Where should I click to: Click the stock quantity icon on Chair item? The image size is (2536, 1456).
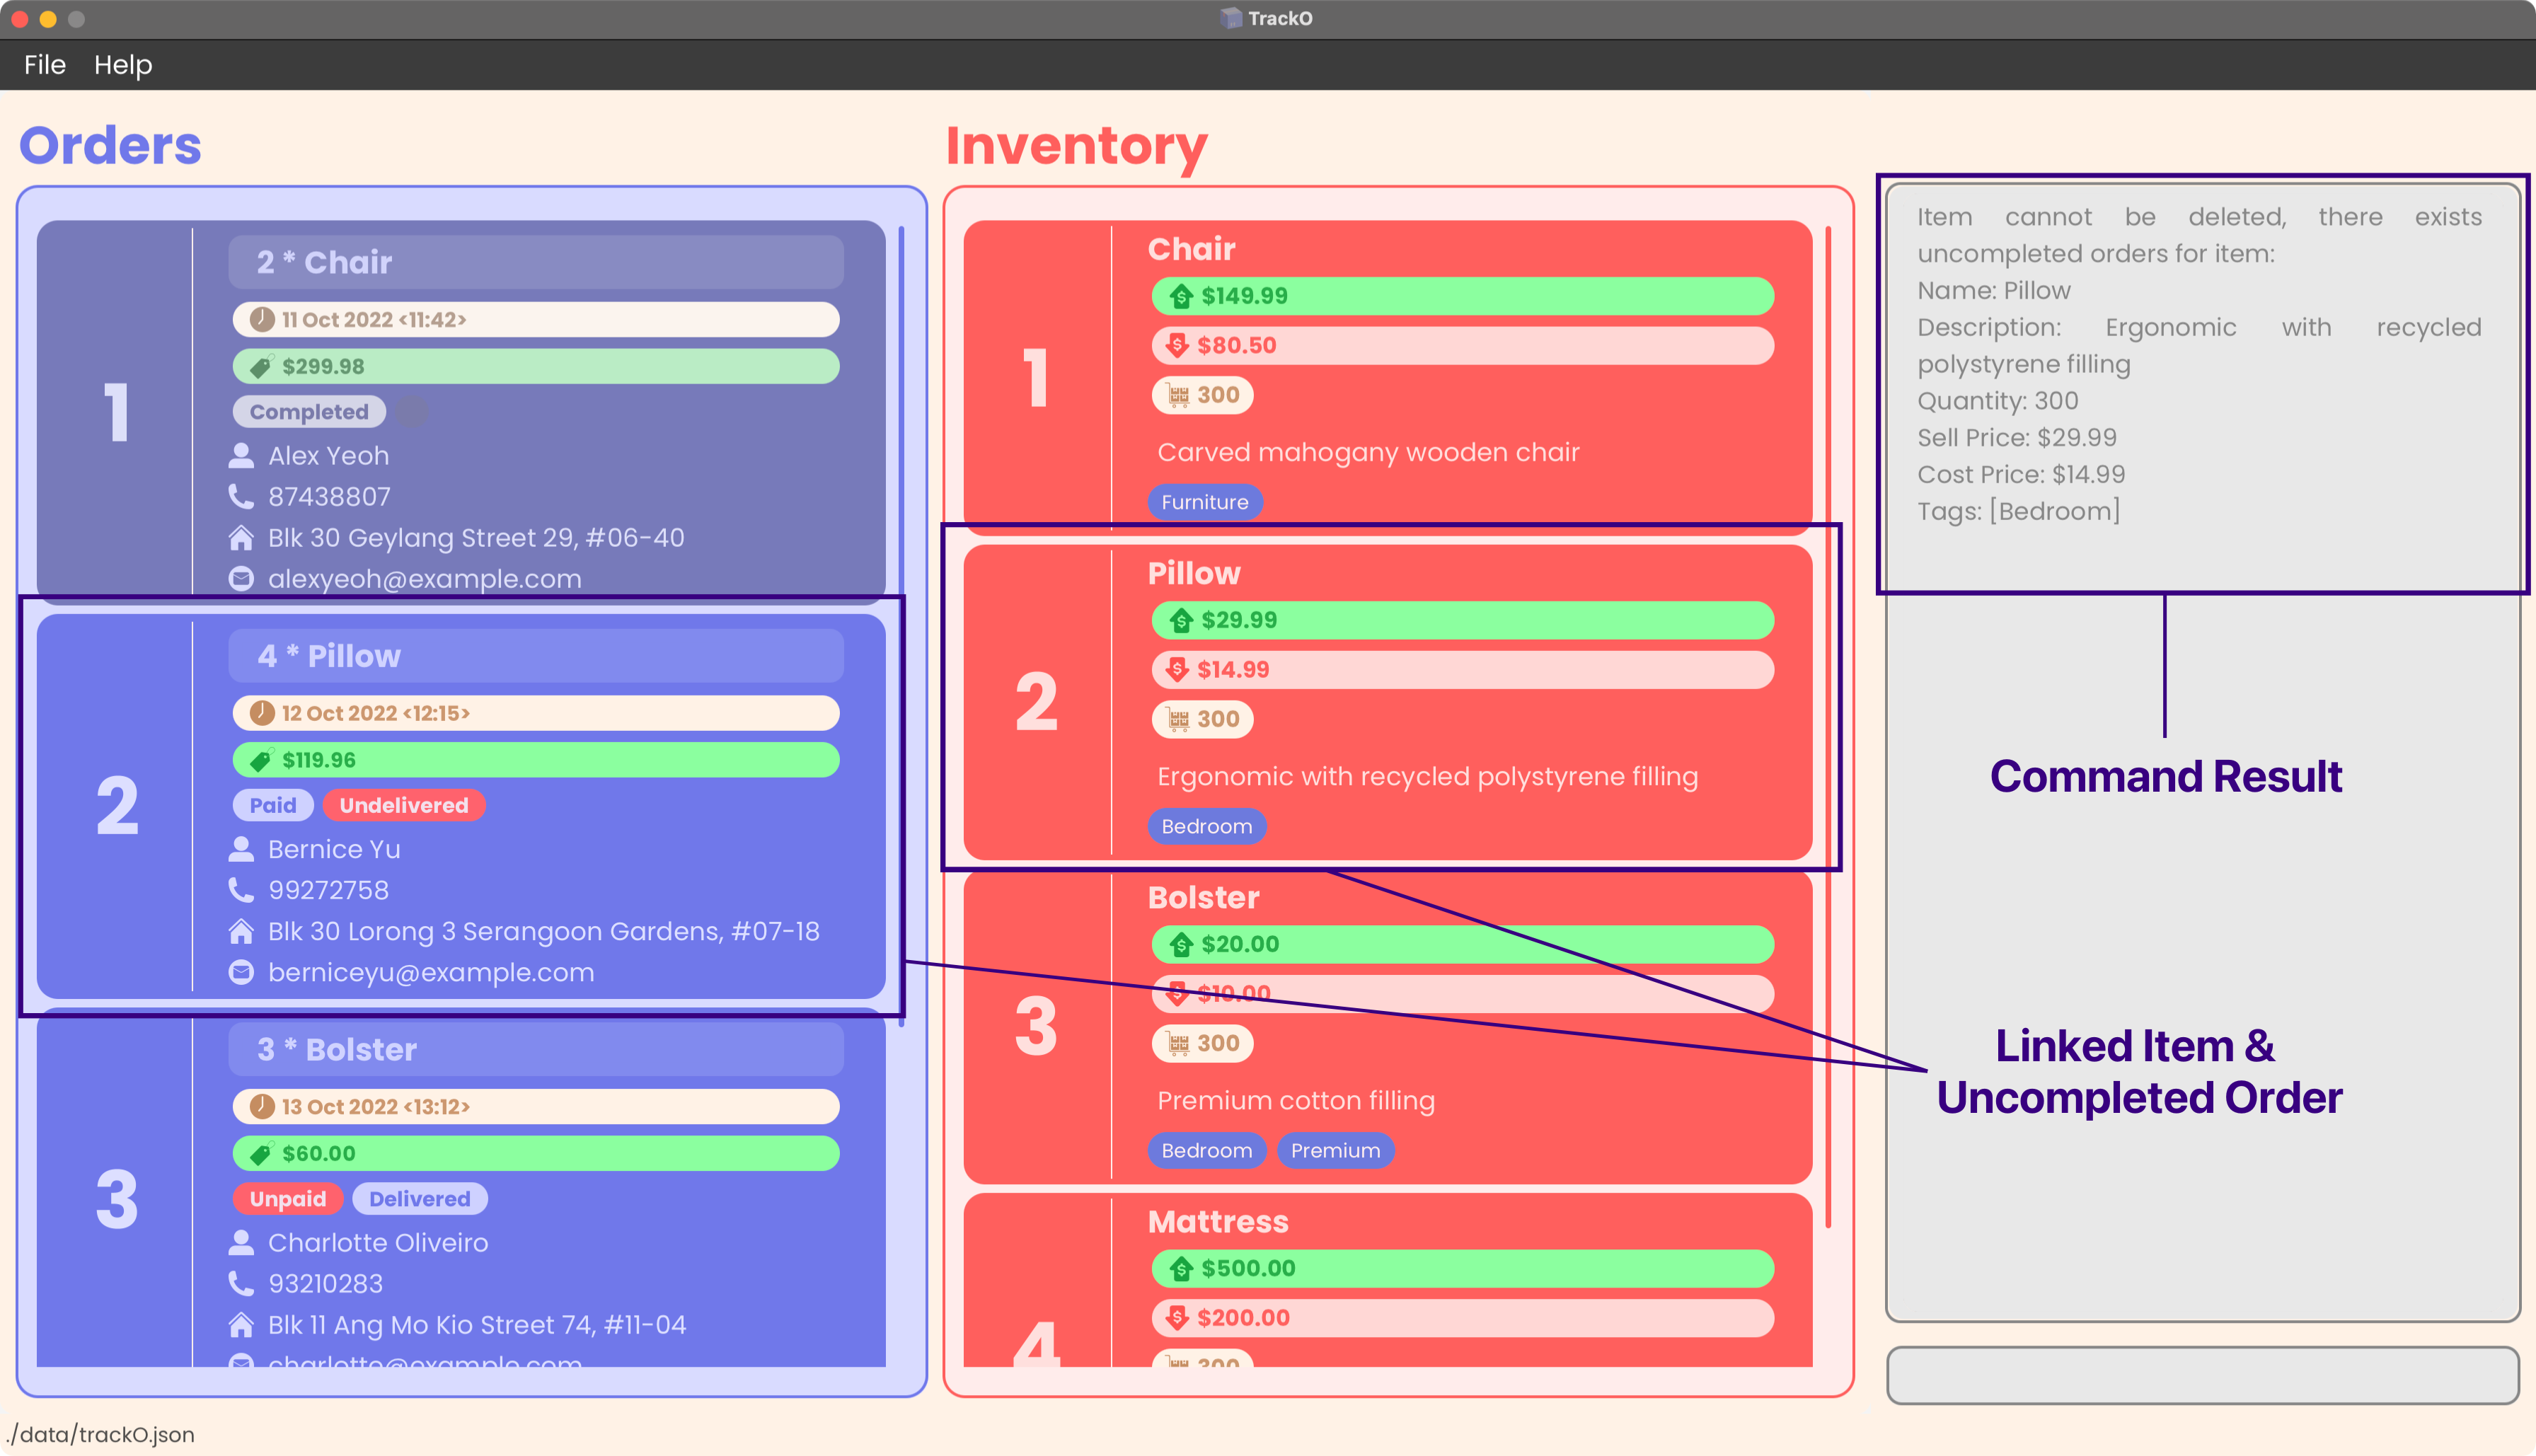(1178, 395)
